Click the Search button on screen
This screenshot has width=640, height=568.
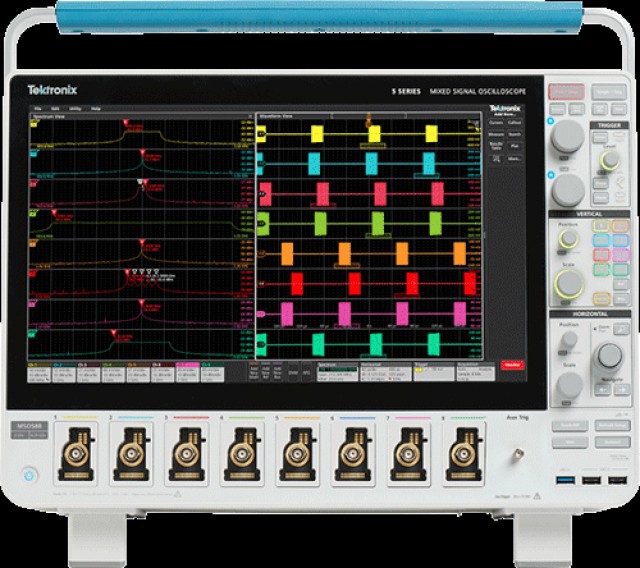(514, 133)
